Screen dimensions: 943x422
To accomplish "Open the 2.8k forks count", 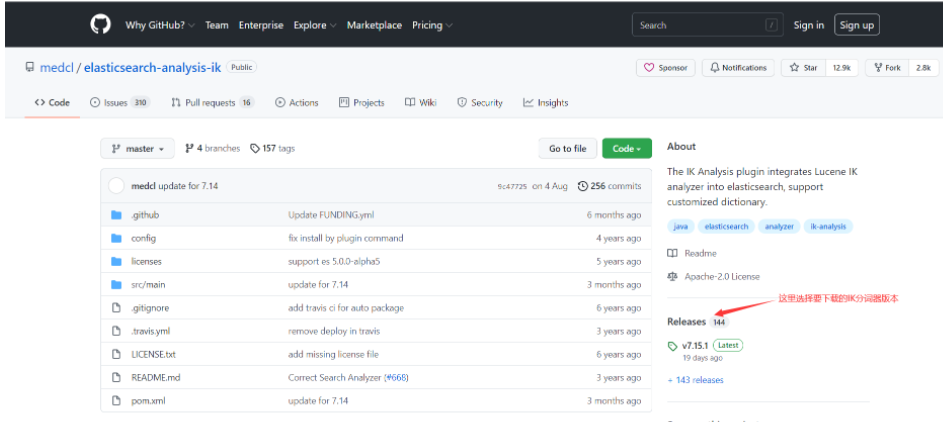I will [x=923, y=68].
